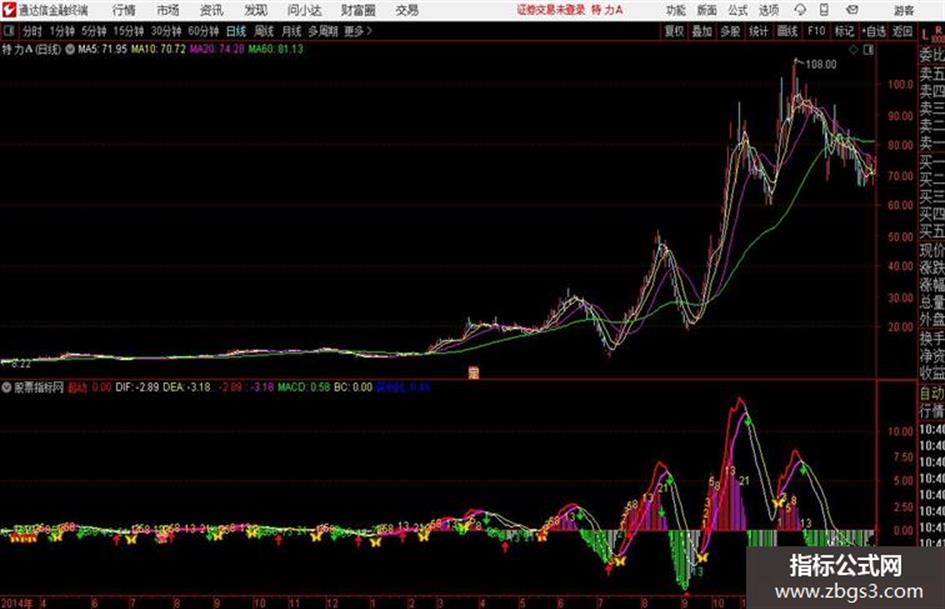Click the BC: 0.00 value

tap(353, 387)
